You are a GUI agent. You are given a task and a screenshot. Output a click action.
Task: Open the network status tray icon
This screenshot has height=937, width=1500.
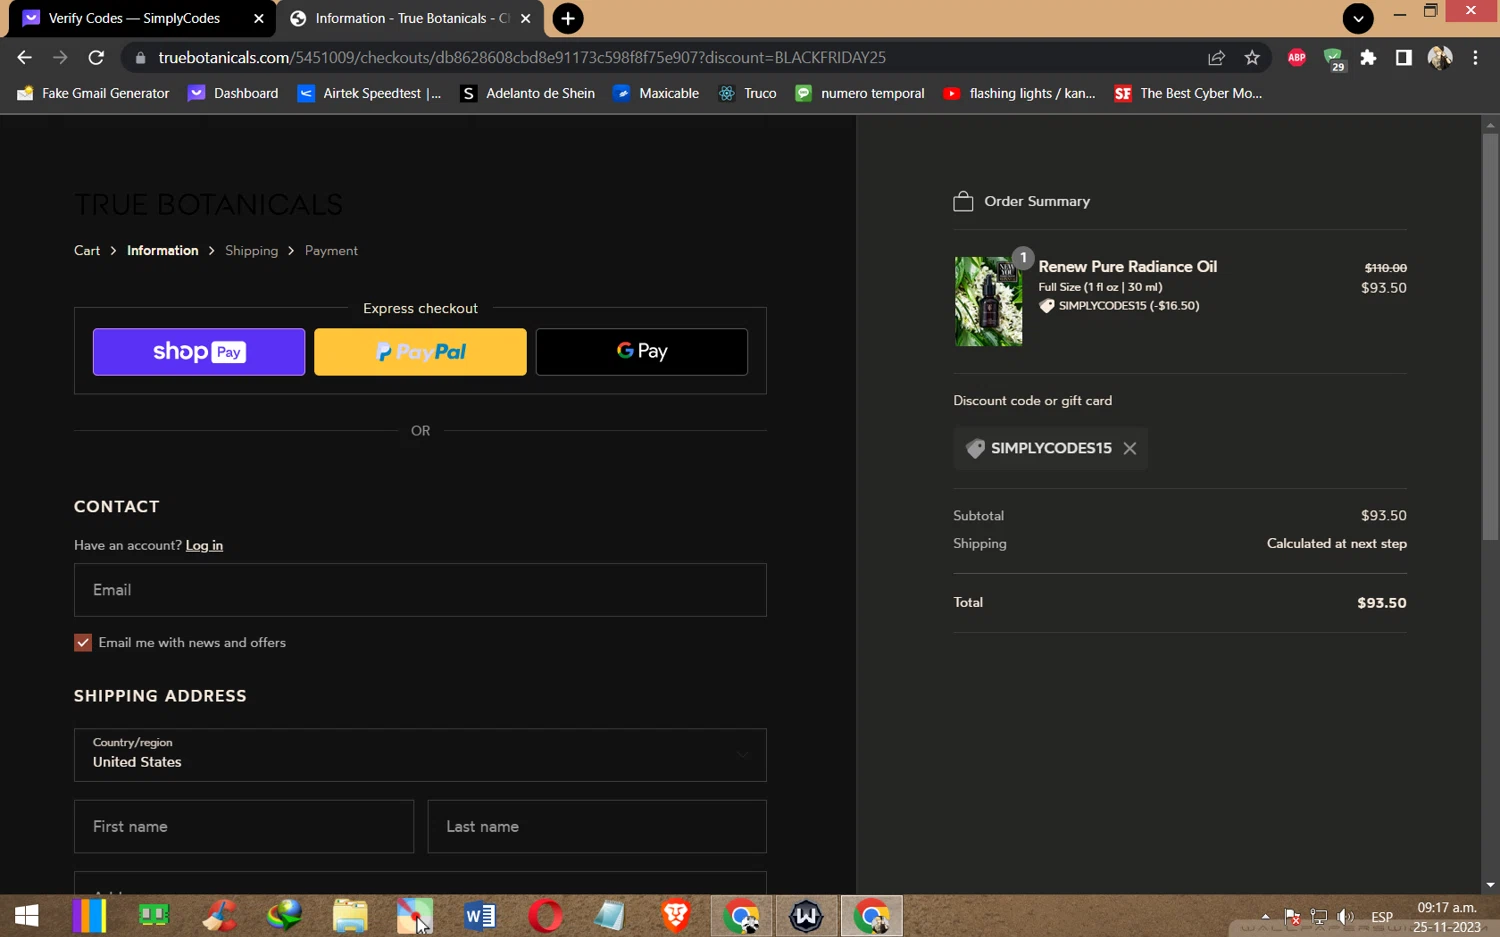tap(1319, 917)
